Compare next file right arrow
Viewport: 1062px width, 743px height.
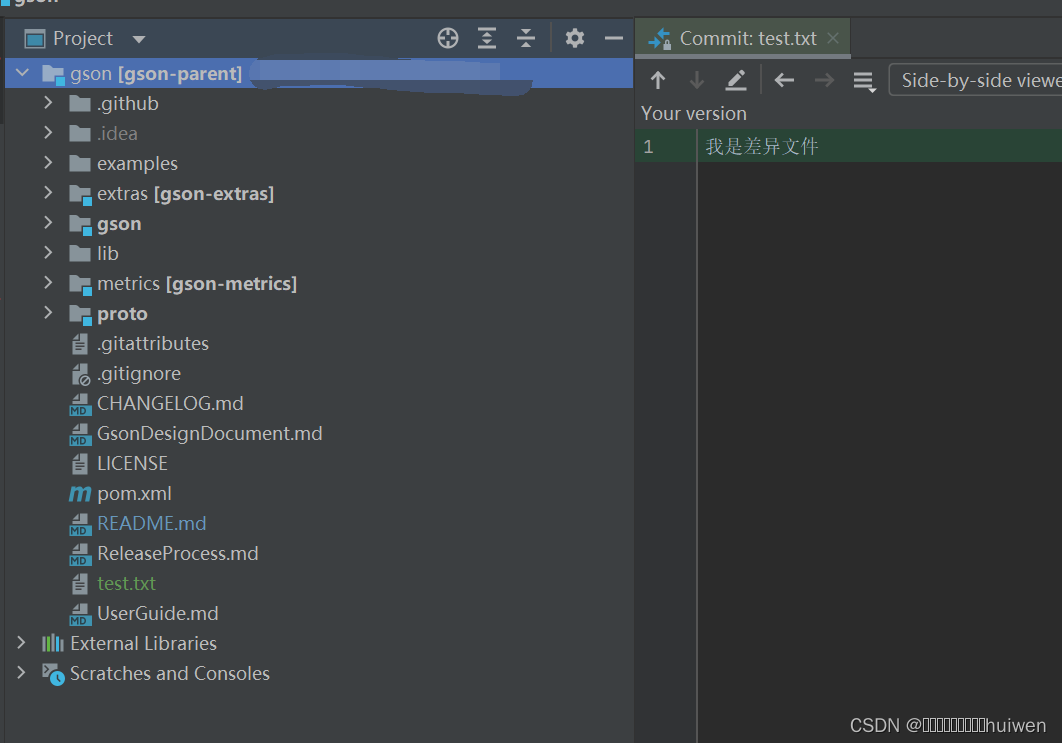(824, 81)
